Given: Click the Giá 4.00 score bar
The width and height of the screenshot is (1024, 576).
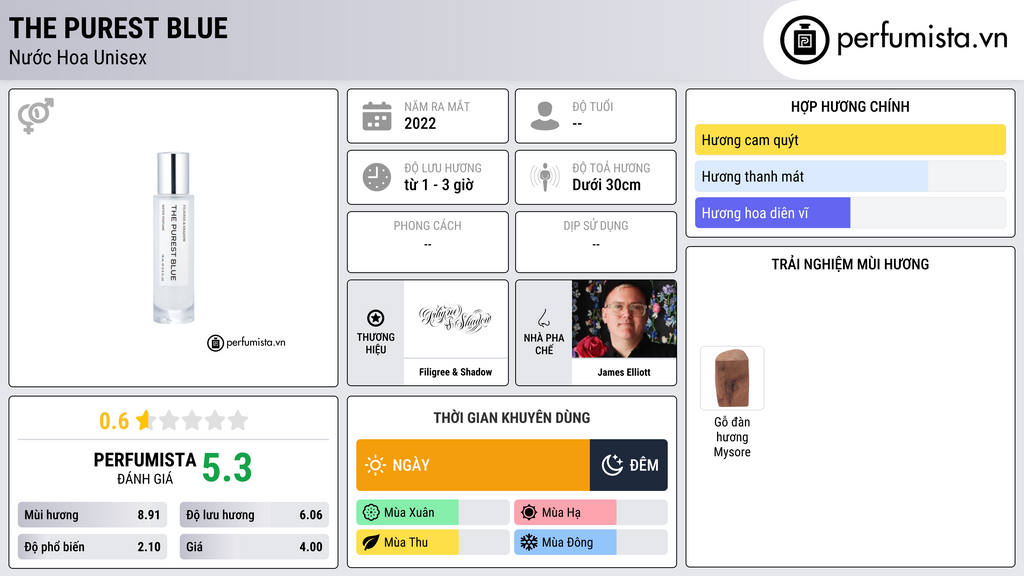Looking at the screenshot, I should coord(254,547).
